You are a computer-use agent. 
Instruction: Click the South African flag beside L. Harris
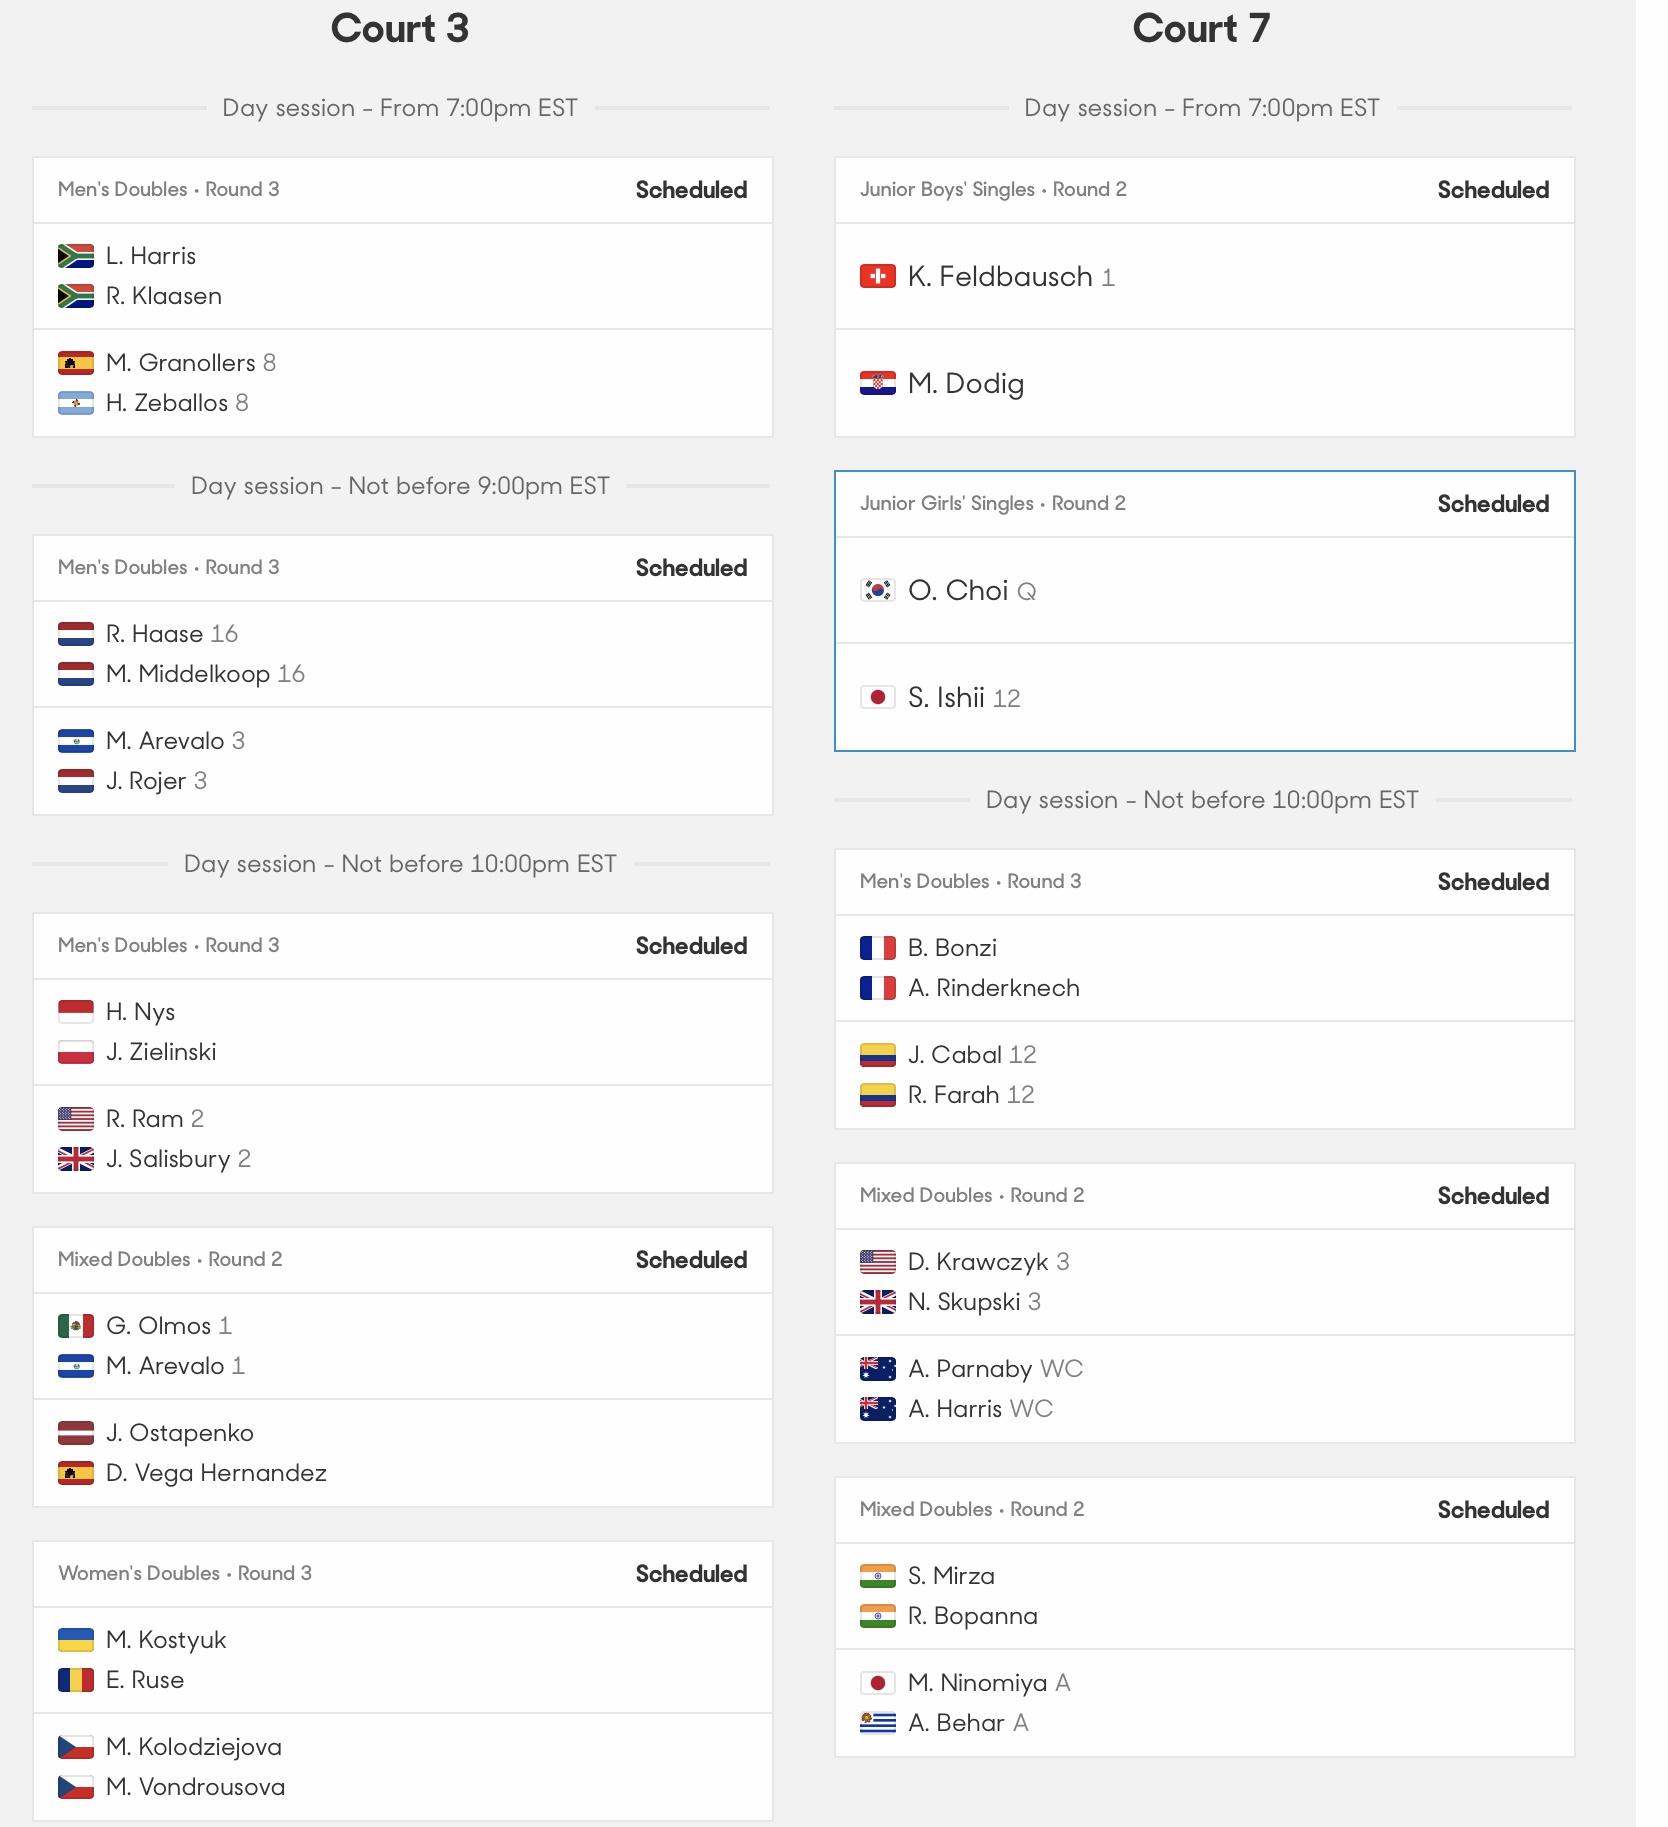(76, 256)
